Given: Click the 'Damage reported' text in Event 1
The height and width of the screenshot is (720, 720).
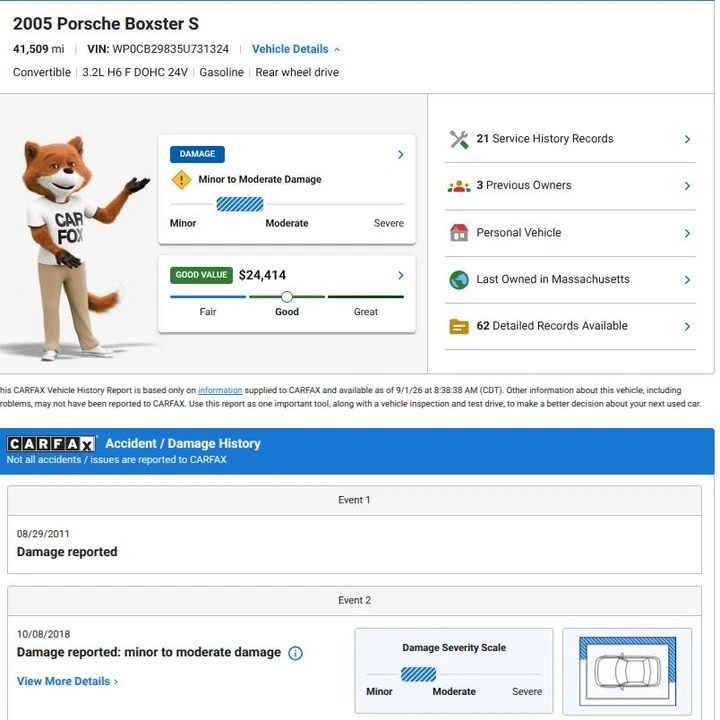Looking at the screenshot, I should [x=67, y=552].
